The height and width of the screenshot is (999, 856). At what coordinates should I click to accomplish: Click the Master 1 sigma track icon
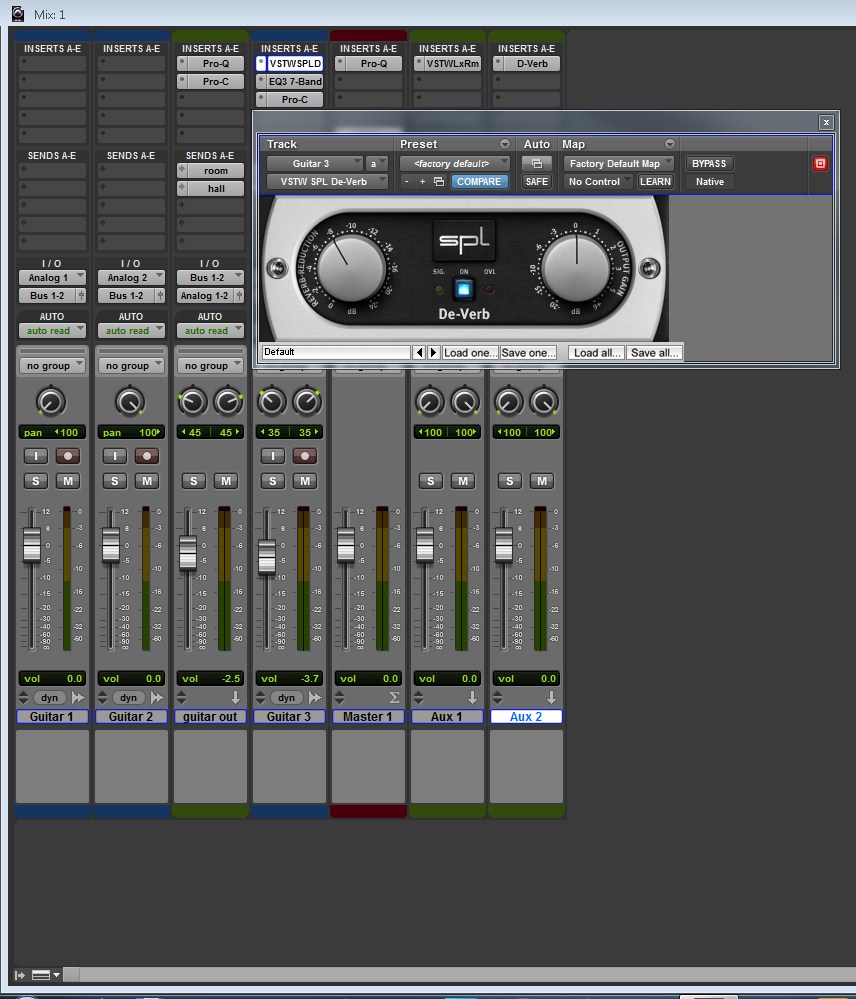pyautogui.click(x=394, y=698)
